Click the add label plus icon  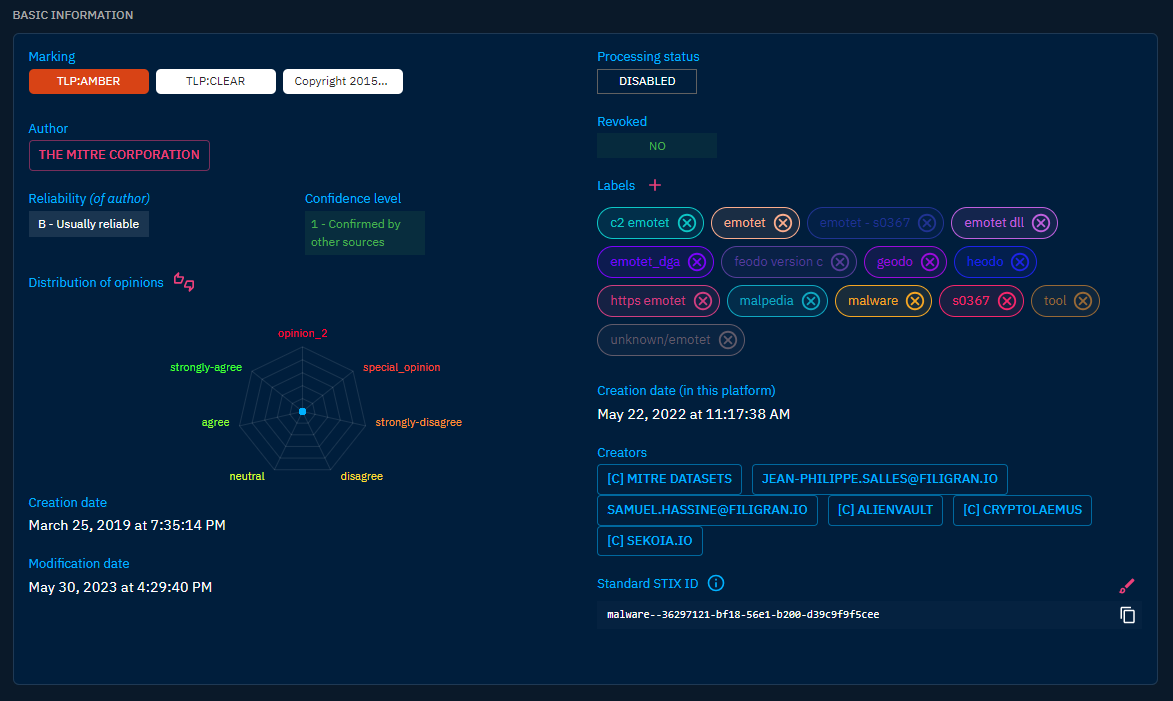pyautogui.click(x=655, y=185)
